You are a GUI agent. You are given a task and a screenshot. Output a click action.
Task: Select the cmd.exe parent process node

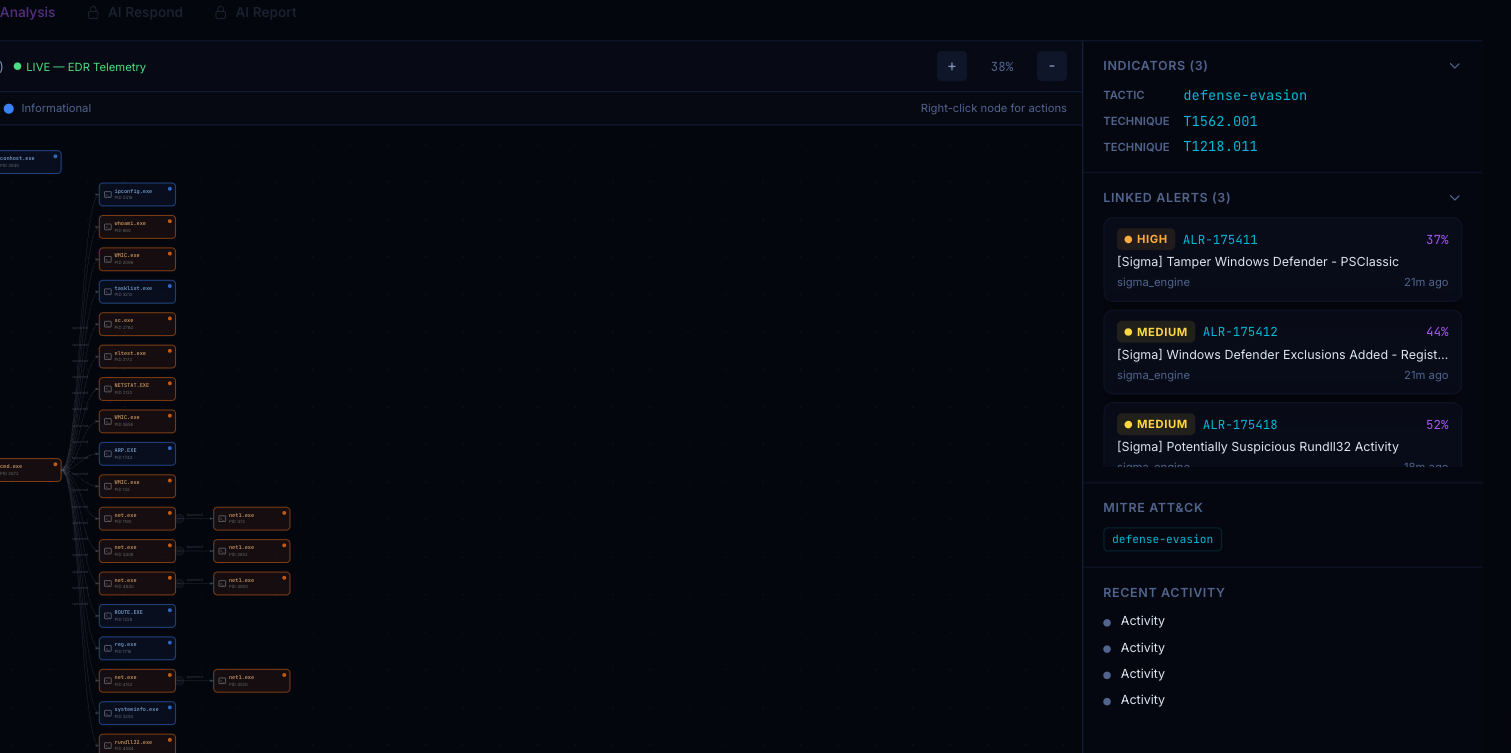pyautogui.click(x=30, y=469)
